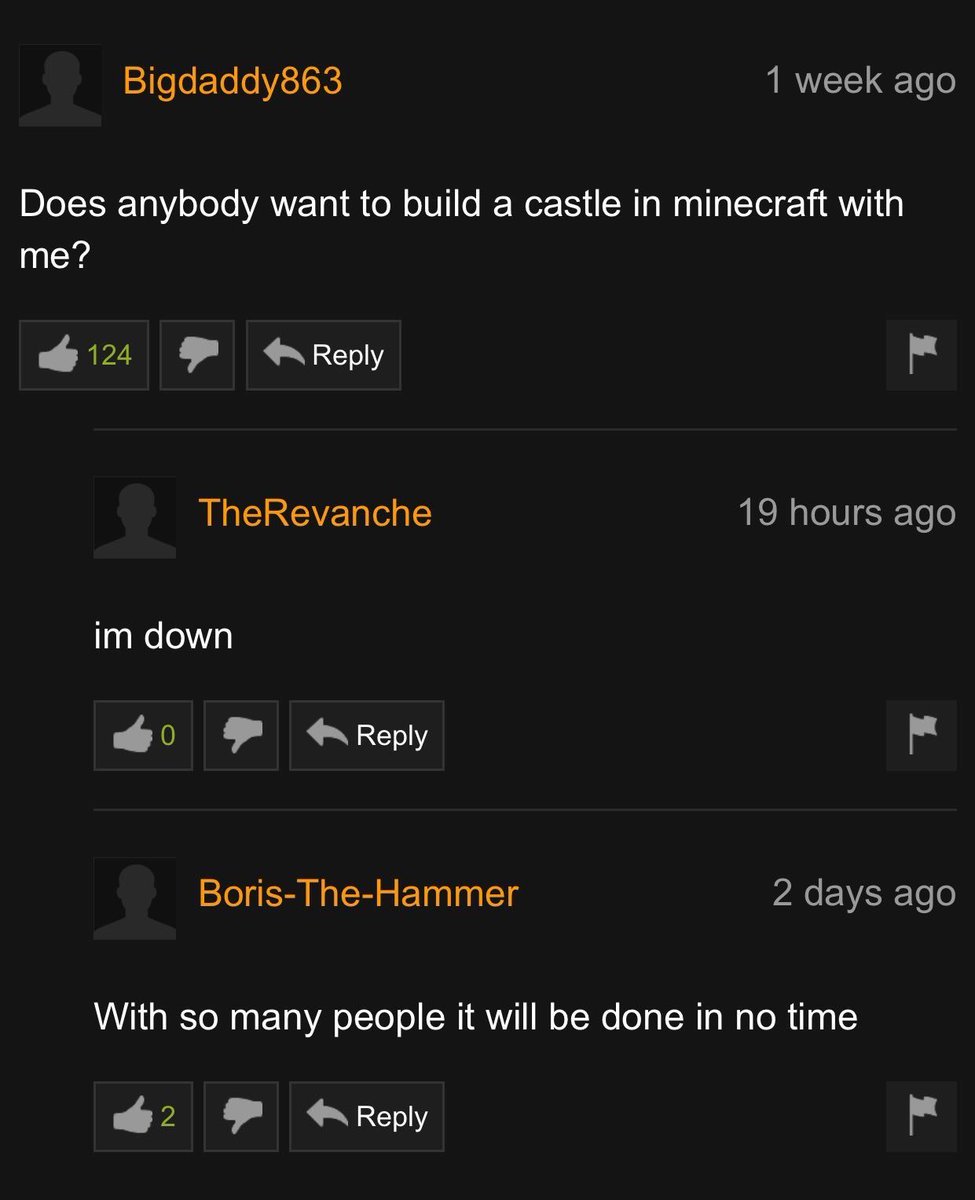Viewport: 975px width, 1200px height.
Task: Flag Boris-The-Hammer's comment
Action: (922, 1116)
